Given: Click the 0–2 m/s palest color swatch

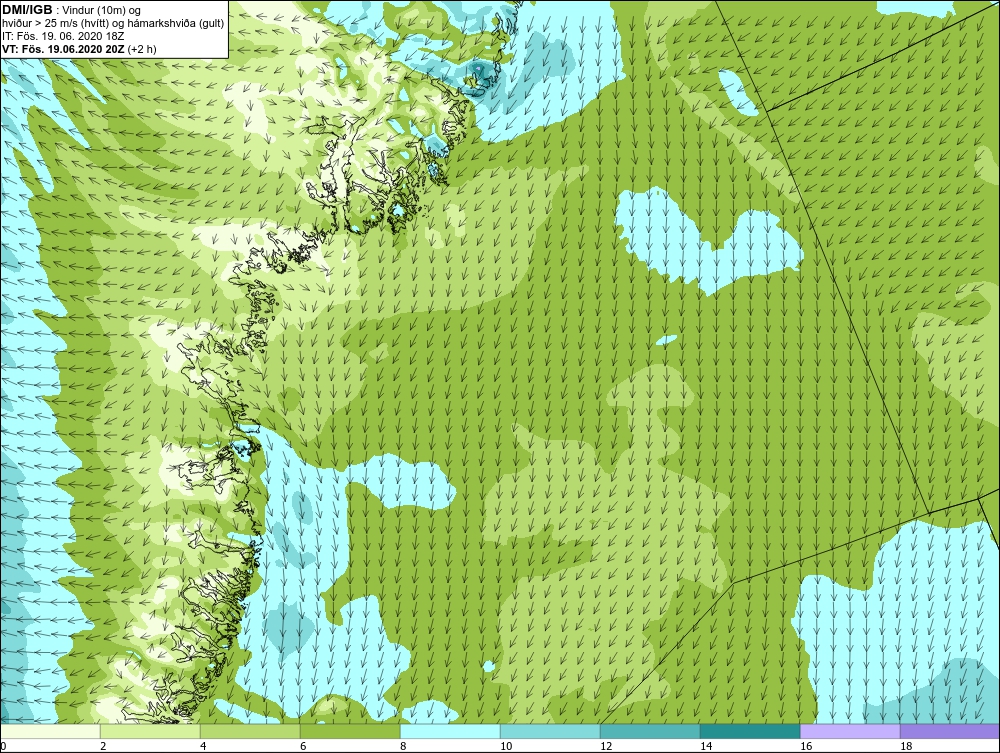Looking at the screenshot, I should click(50, 731).
